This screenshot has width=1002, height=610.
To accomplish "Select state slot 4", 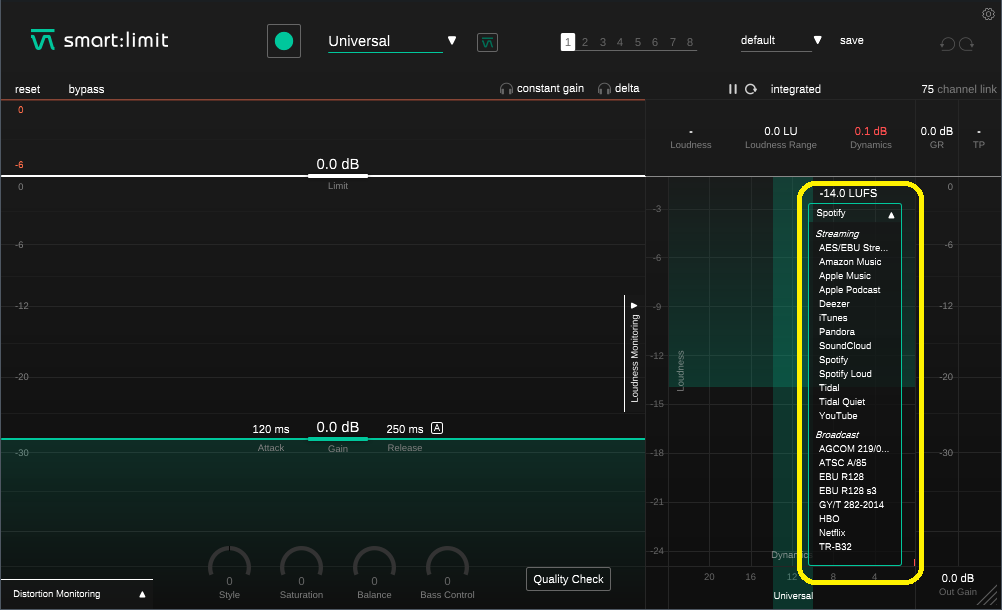I will point(620,42).
